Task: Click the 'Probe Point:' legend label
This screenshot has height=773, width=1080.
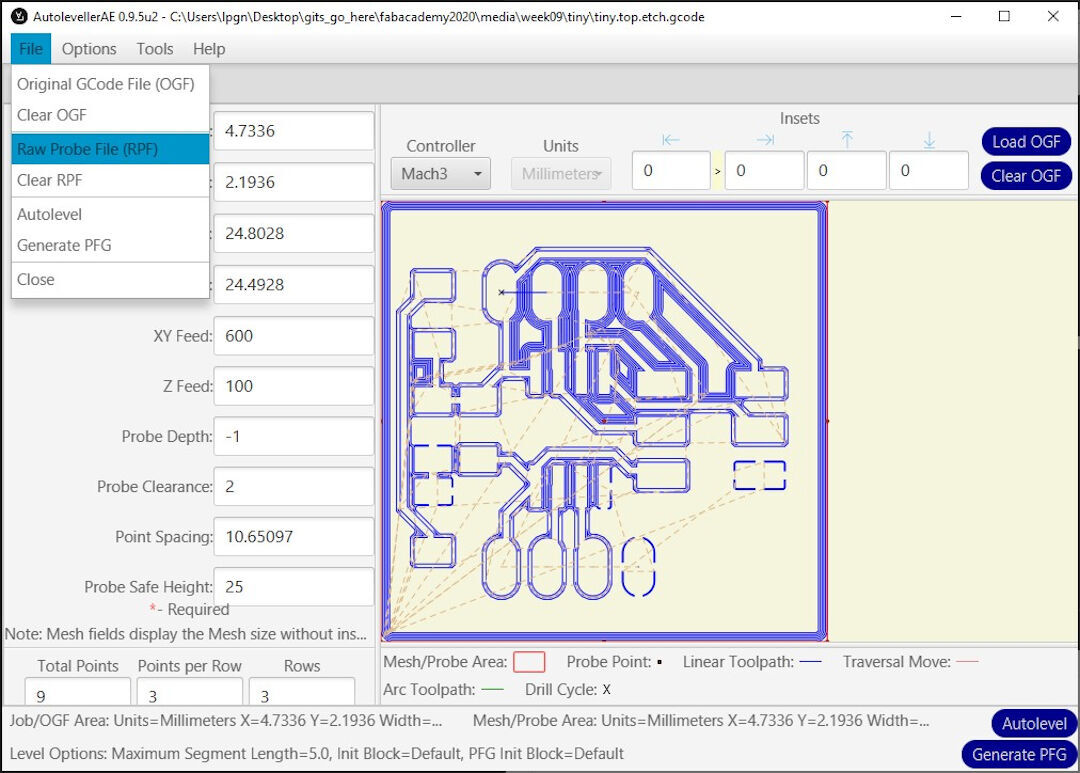Action: coord(609,662)
